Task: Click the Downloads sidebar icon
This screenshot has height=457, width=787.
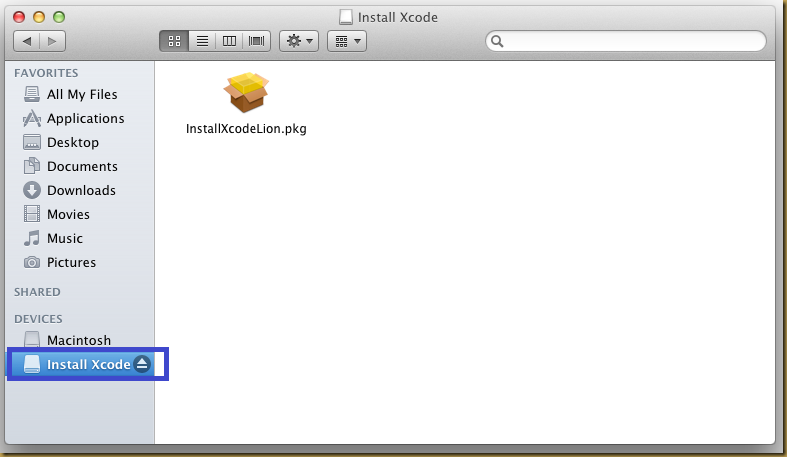Action: pyautogui.click(x=32, y=190)
